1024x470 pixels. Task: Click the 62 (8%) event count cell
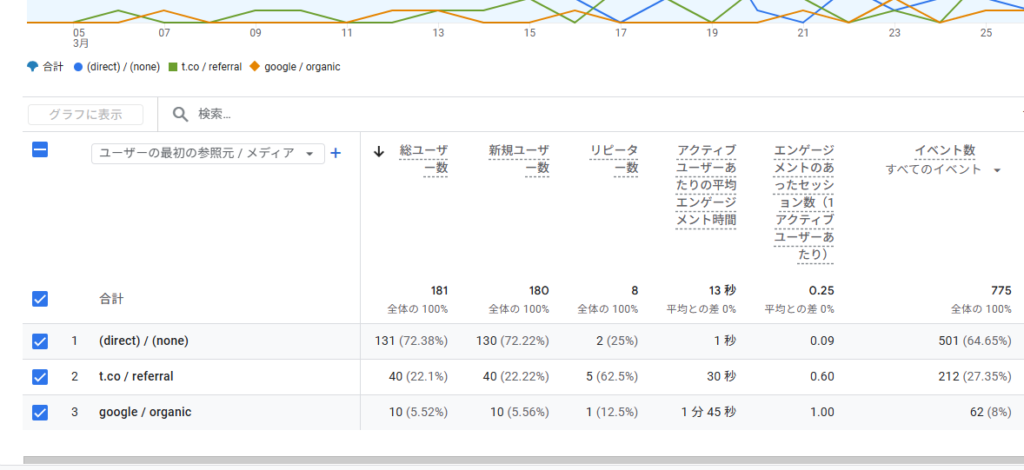click(990, 413)
